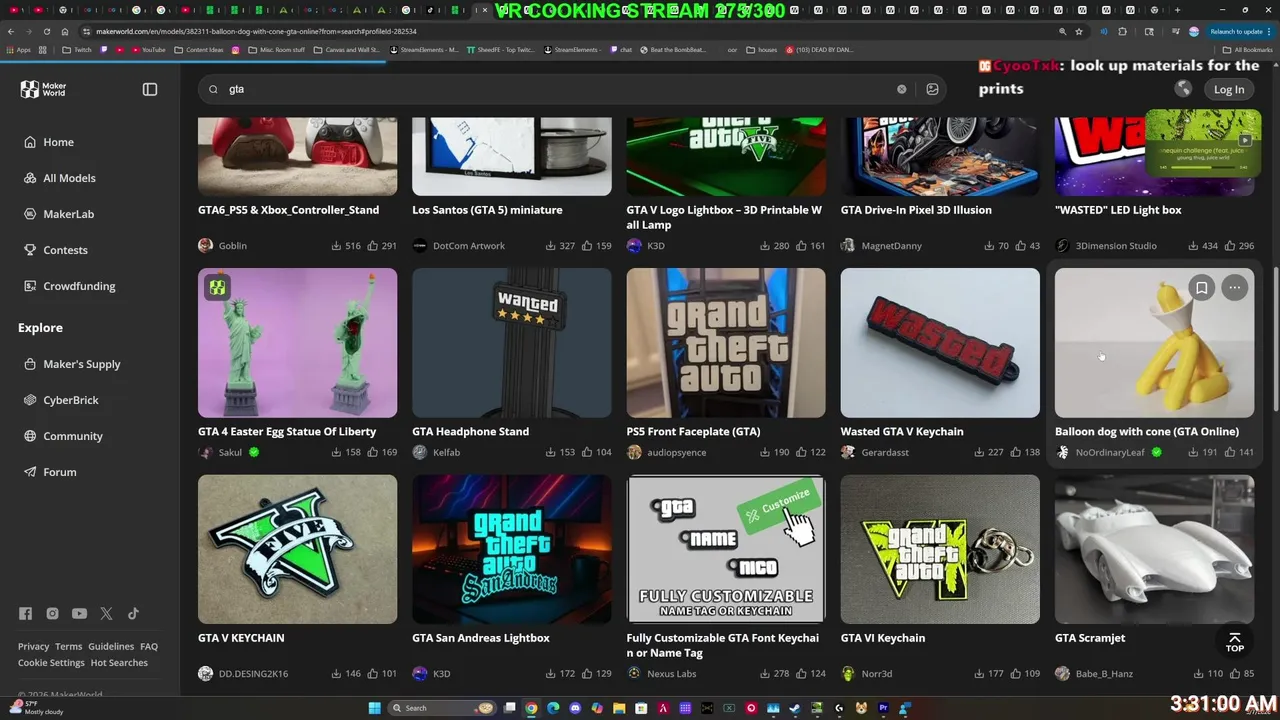Click the Chrome address bar URL
Viewport: 1280px width, 720px height.
(256, 31)
